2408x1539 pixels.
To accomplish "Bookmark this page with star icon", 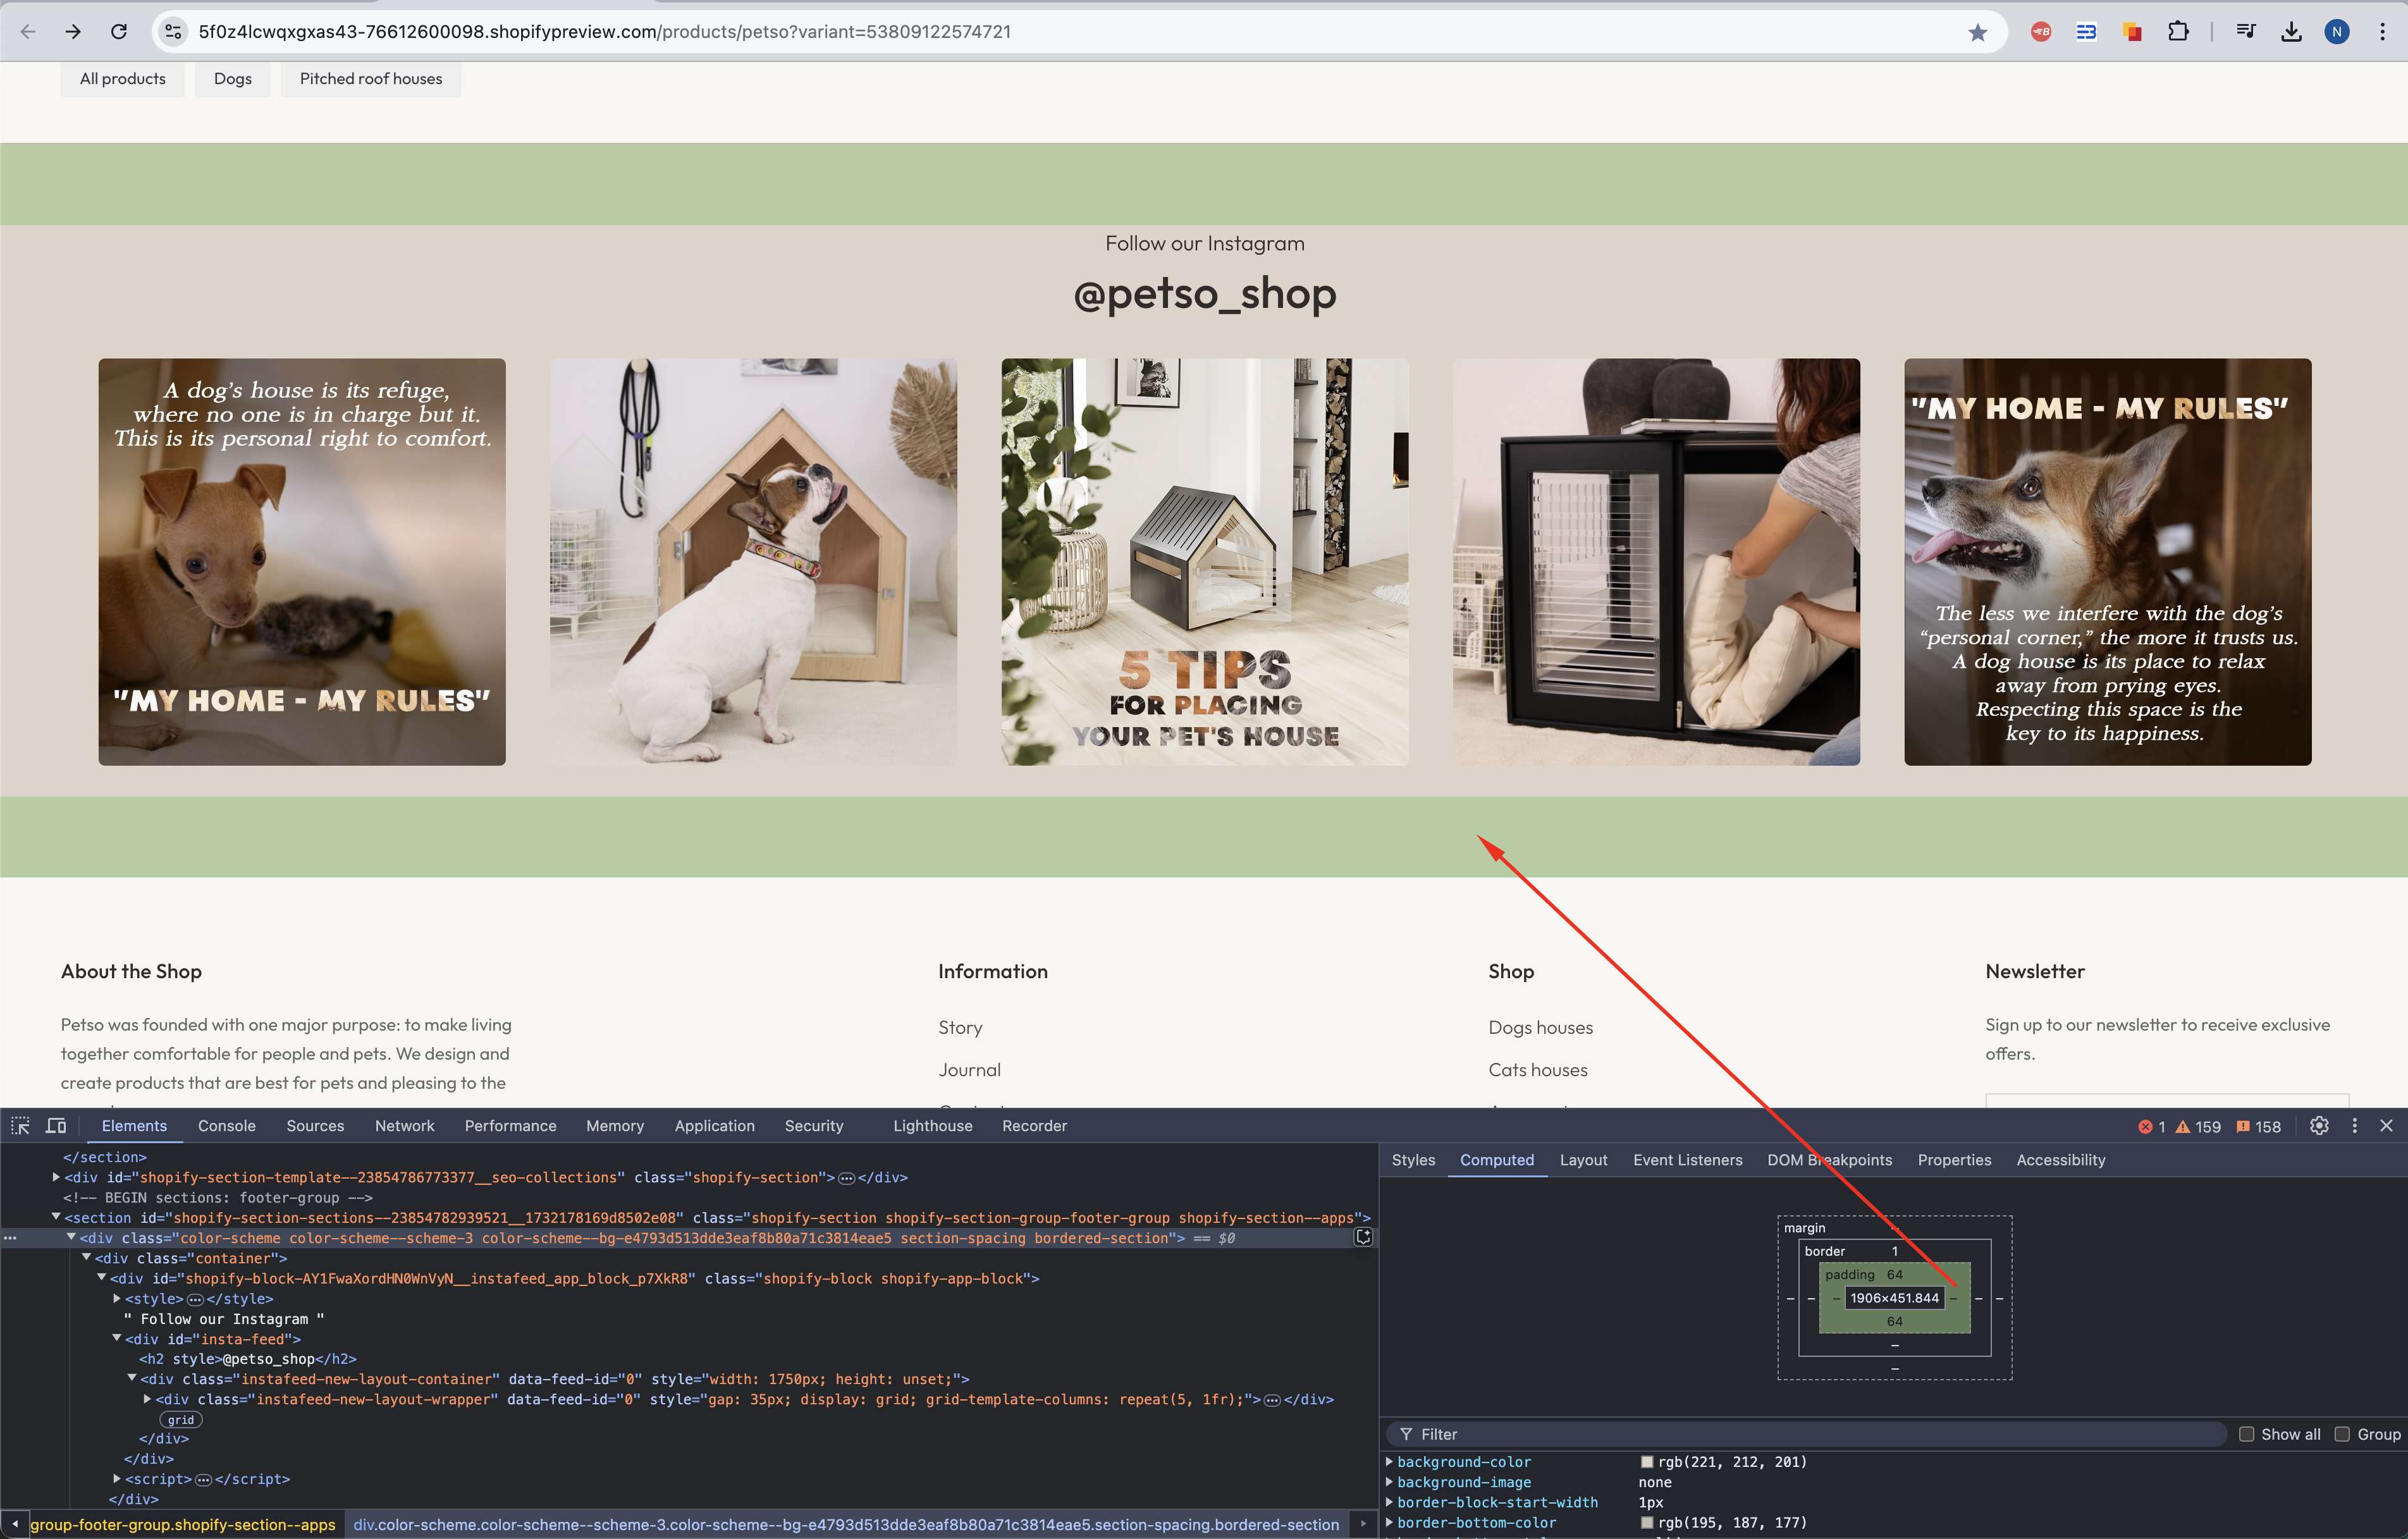I will 1977,32.
